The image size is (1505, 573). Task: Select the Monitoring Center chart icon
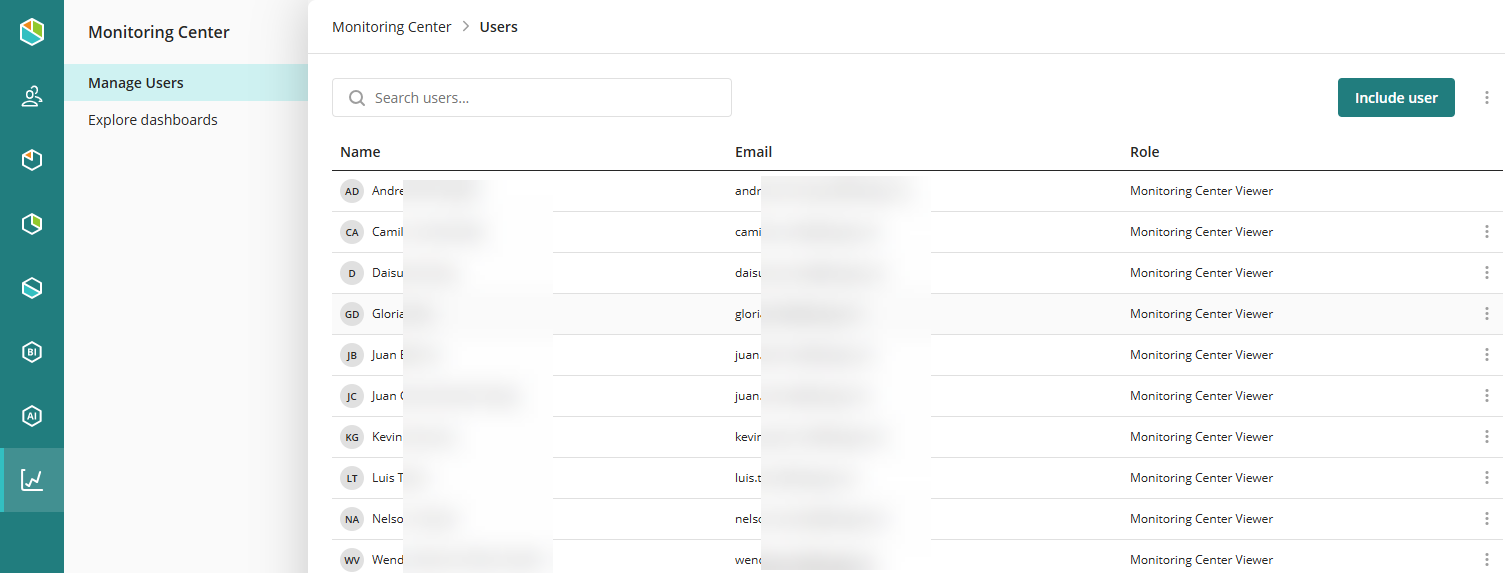[32, 480]
